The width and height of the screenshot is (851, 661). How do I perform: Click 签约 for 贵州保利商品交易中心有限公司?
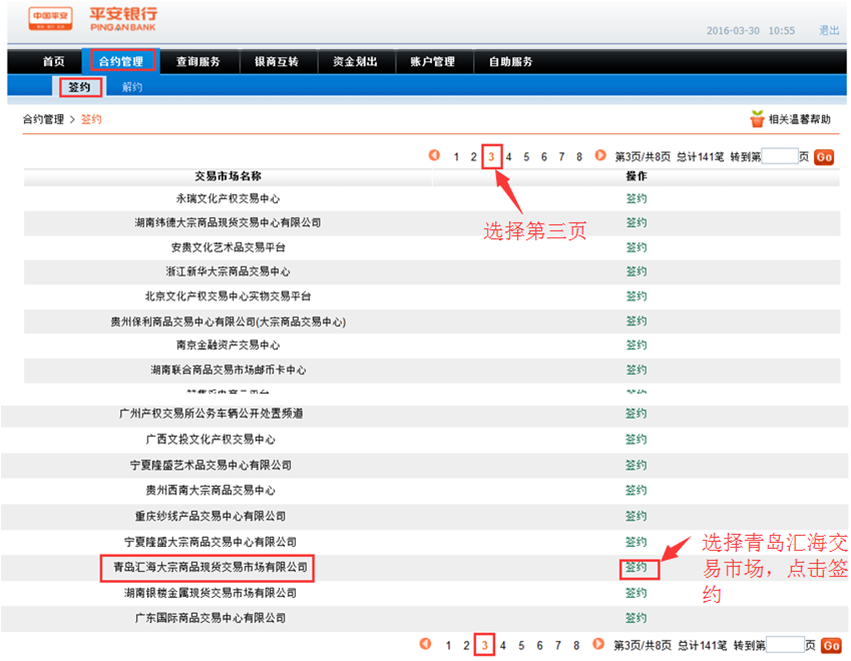pyautogui.click(x=636, y=321)
